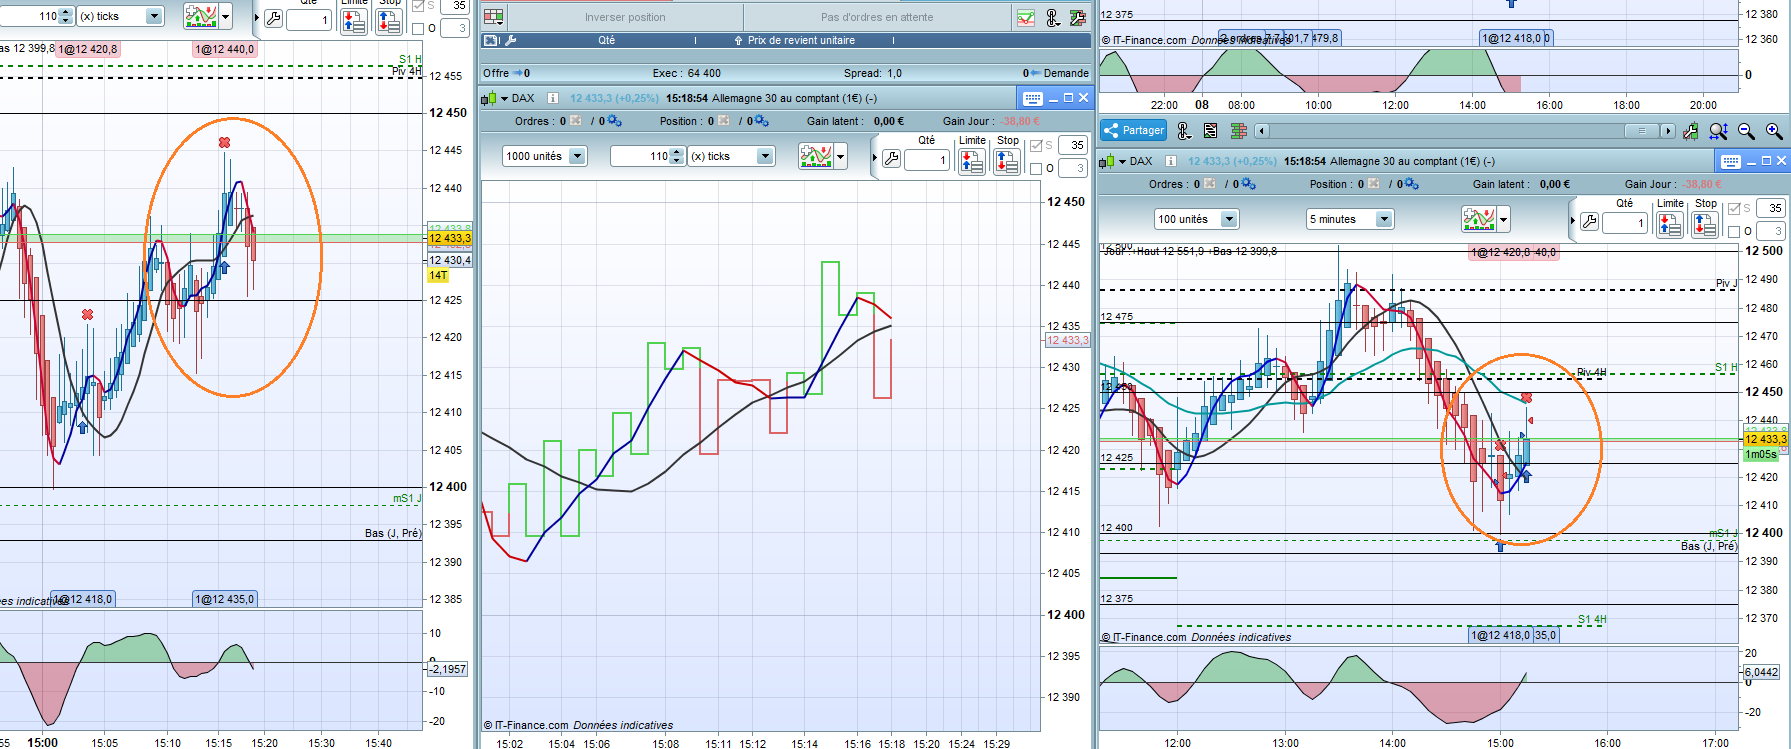Click the Partager share button

pyautogui.click(x=1134, y=131)
